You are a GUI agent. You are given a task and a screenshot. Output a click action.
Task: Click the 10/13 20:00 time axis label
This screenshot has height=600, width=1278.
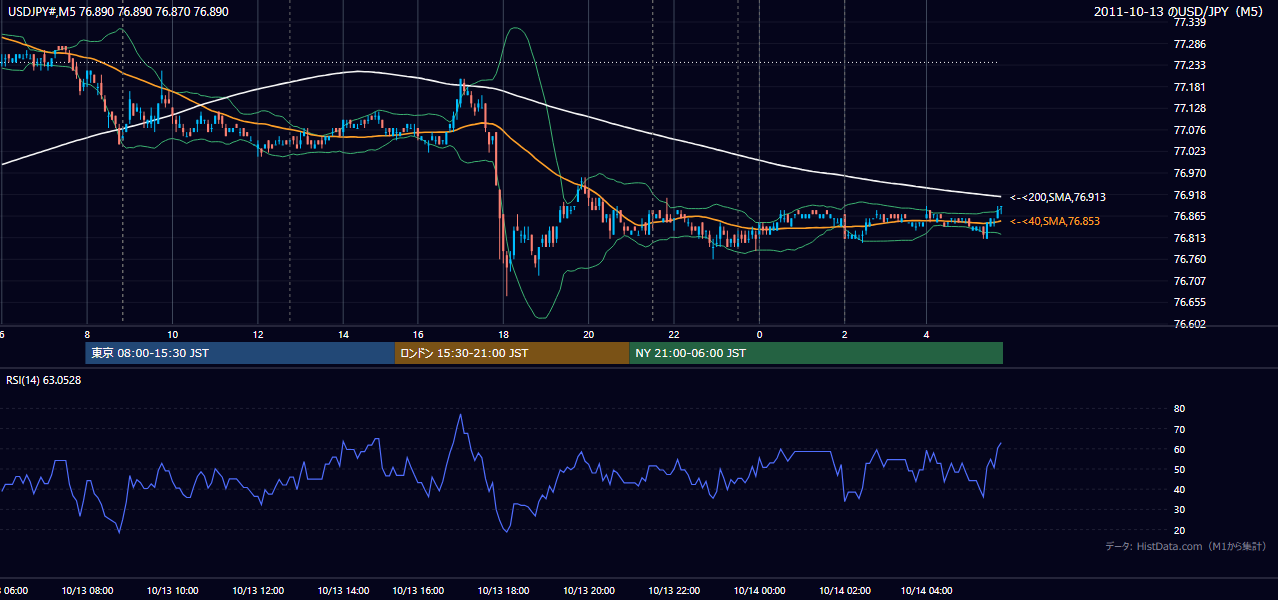click(x=588, y=590)
